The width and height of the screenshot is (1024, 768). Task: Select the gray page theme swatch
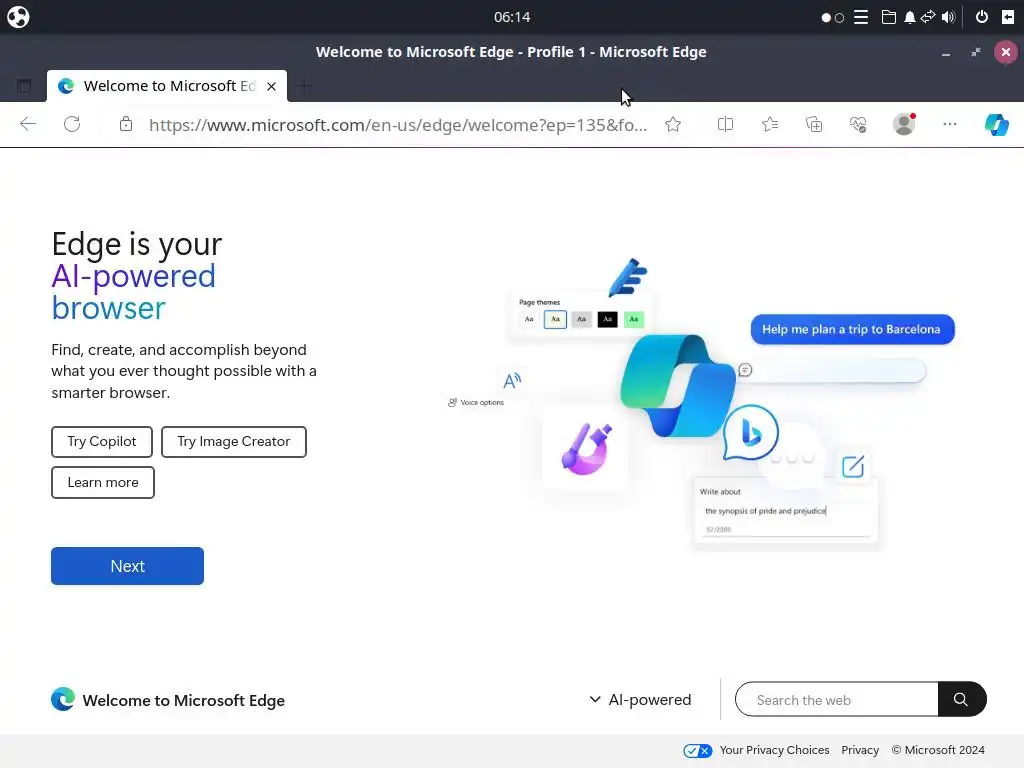581,319
